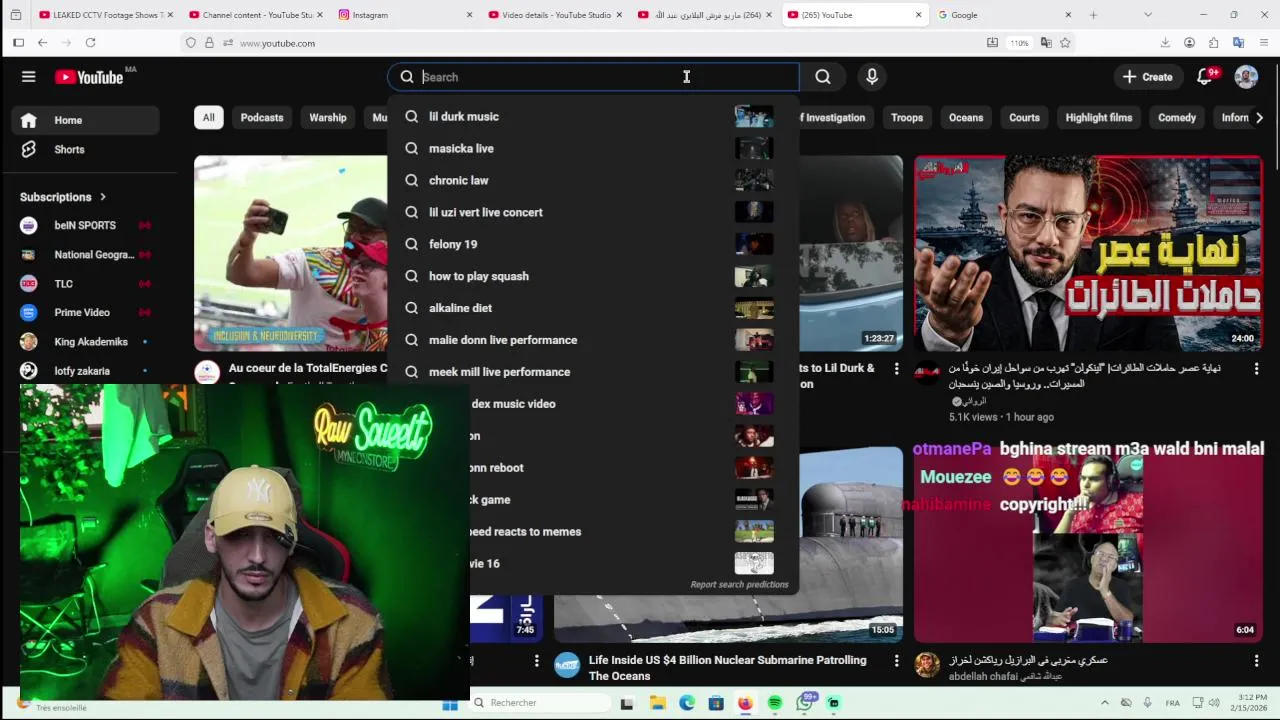Bookmark this page with the star
The height and width of the screenshot is (720, 1280).
1065,43
